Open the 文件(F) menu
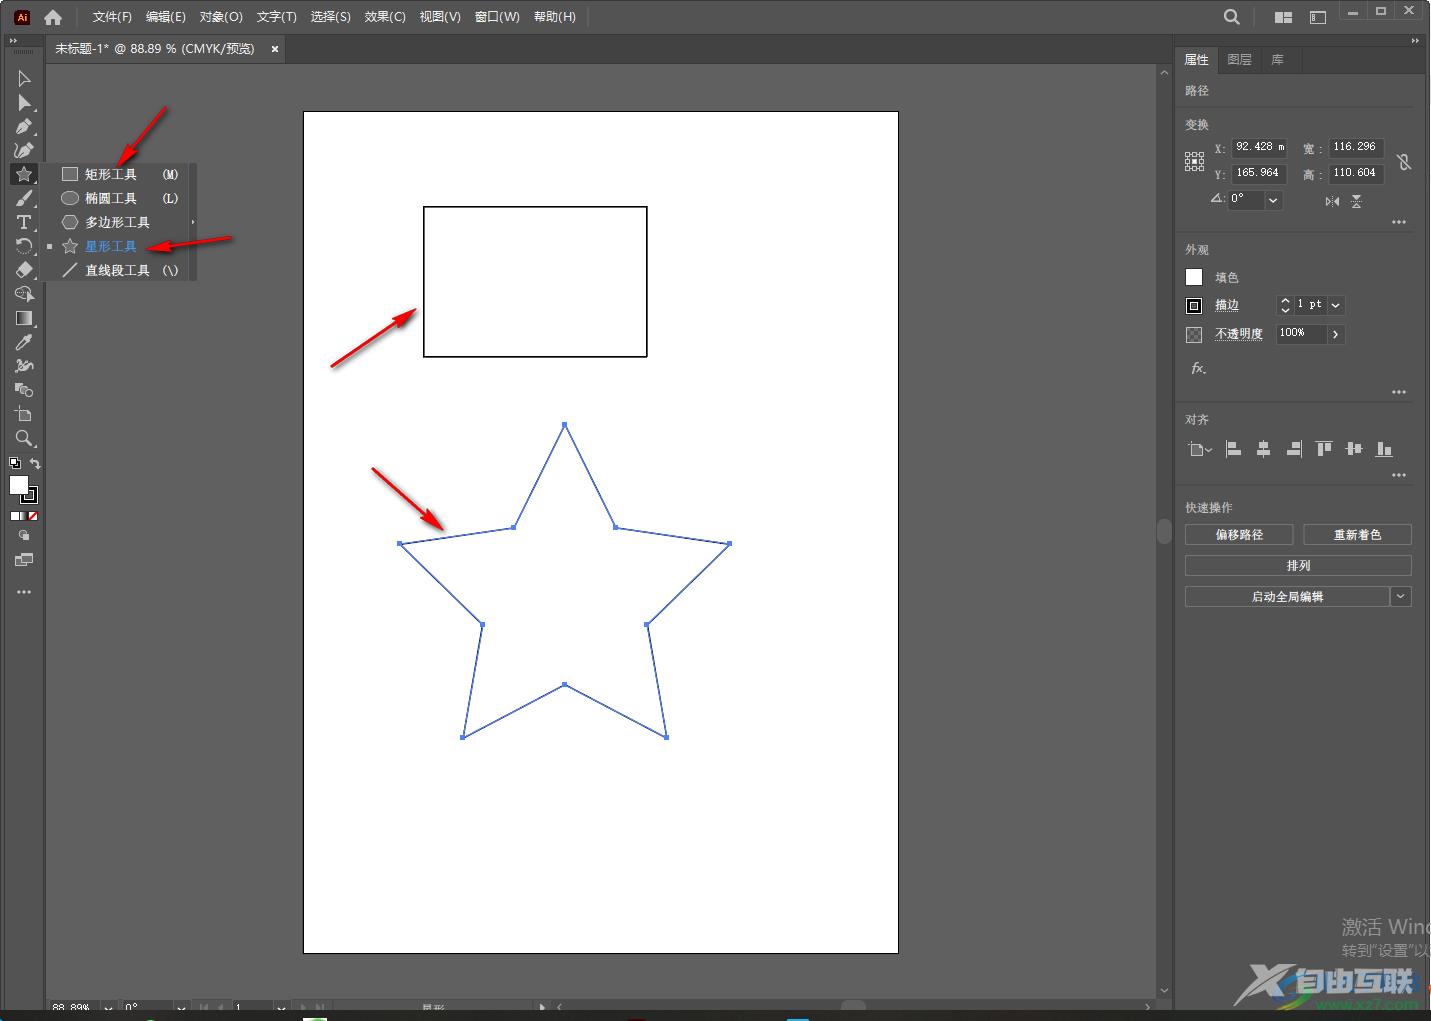 coord(112,17)
